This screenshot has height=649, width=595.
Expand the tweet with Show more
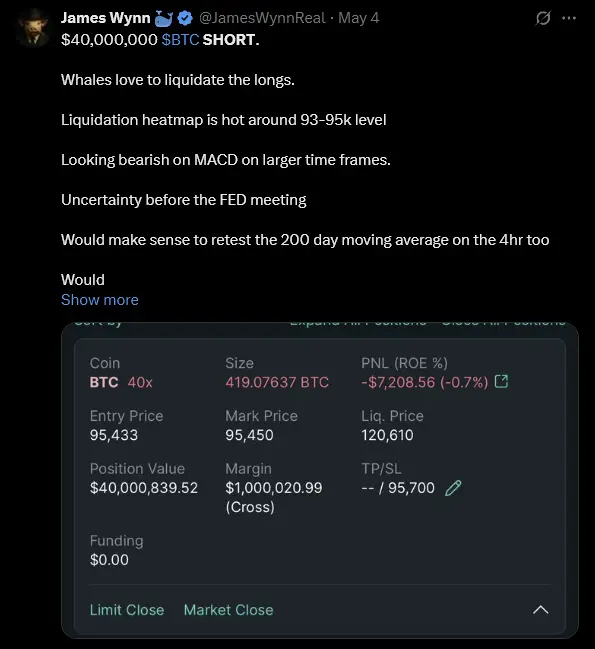100,300
